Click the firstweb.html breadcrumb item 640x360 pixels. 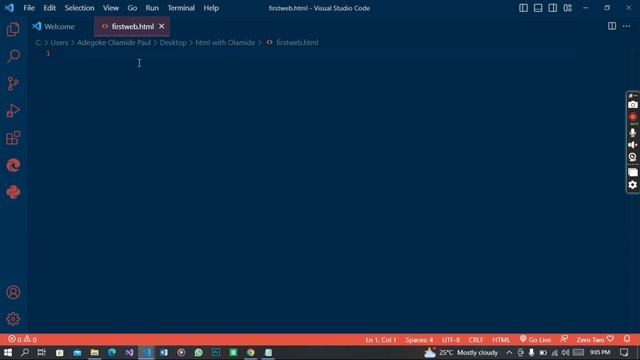click(297, 42)
